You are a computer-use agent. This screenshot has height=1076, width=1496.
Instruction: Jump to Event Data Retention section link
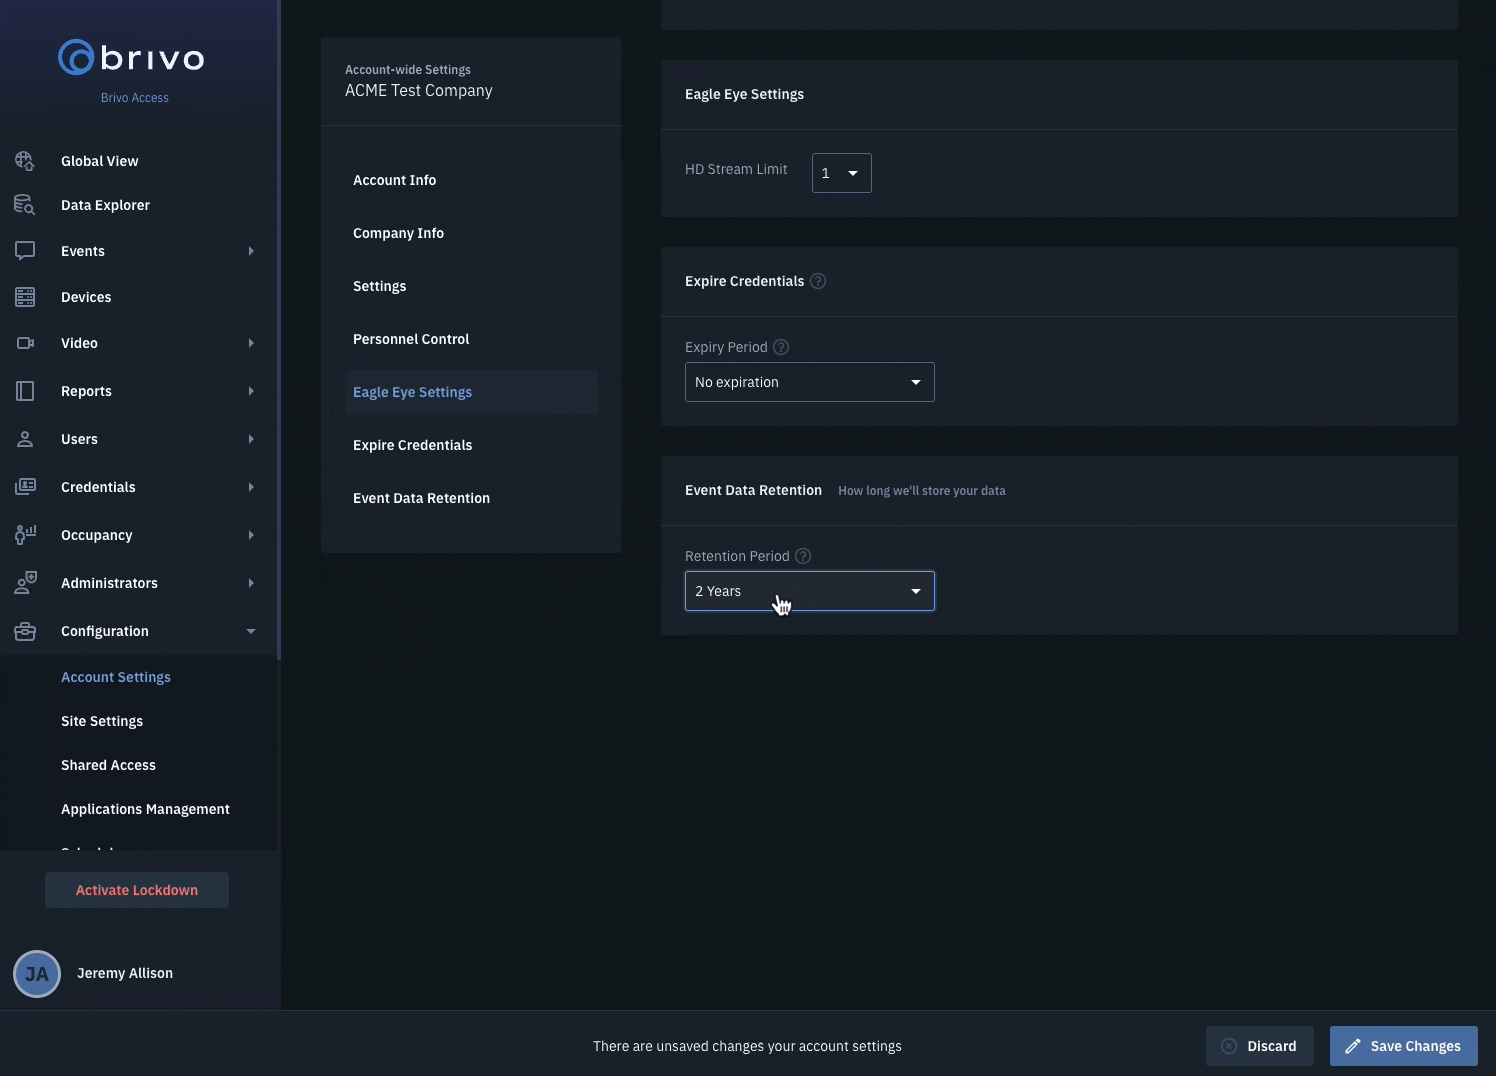click(x=421, y=498)
